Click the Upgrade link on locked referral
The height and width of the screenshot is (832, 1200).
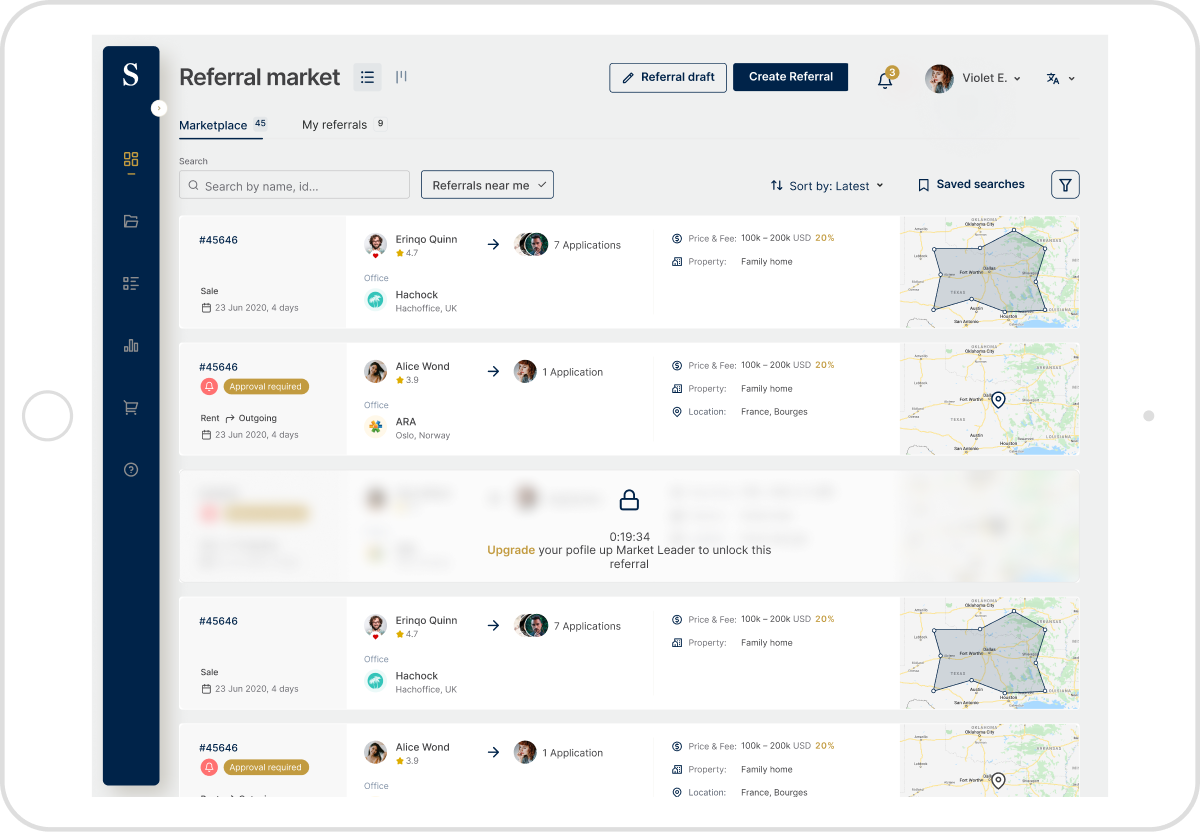[x=510, y=550]
